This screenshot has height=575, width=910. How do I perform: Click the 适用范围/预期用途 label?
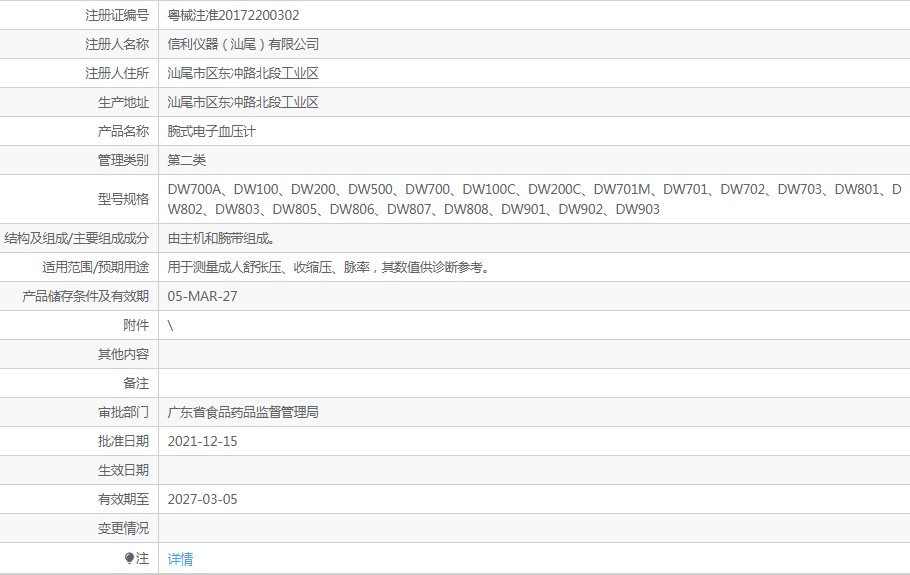click(x=96, y=267)
